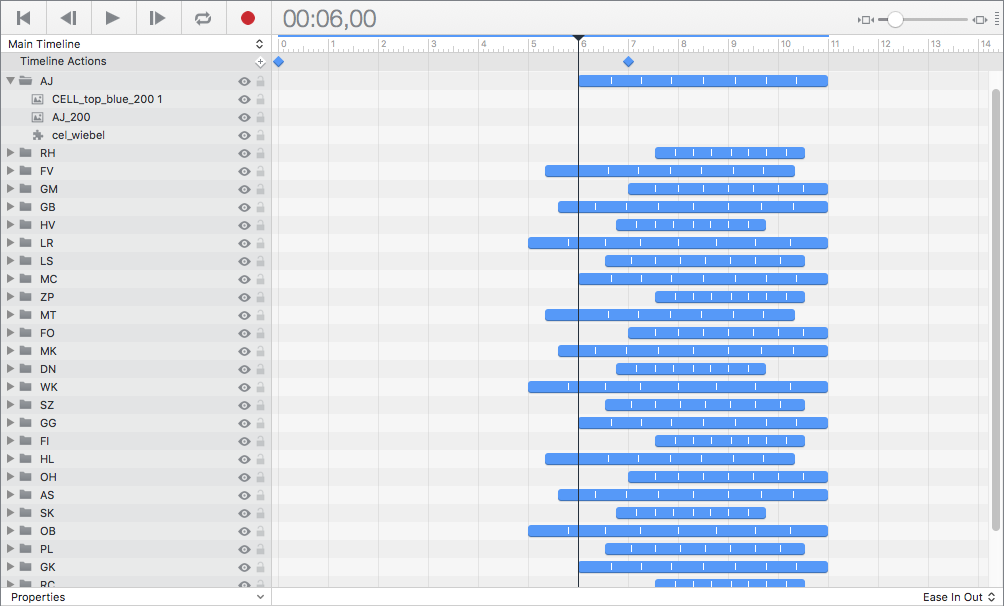Jump to the start of the timeline
1004x606 pixels.
(x=24, y=18)
